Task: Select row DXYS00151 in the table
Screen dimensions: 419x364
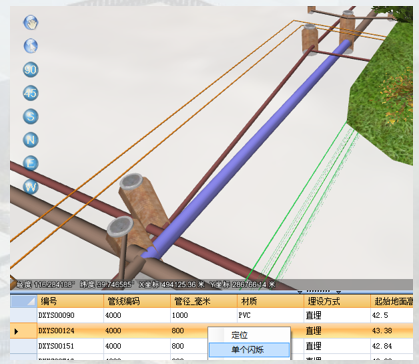Action: [211, 346]
